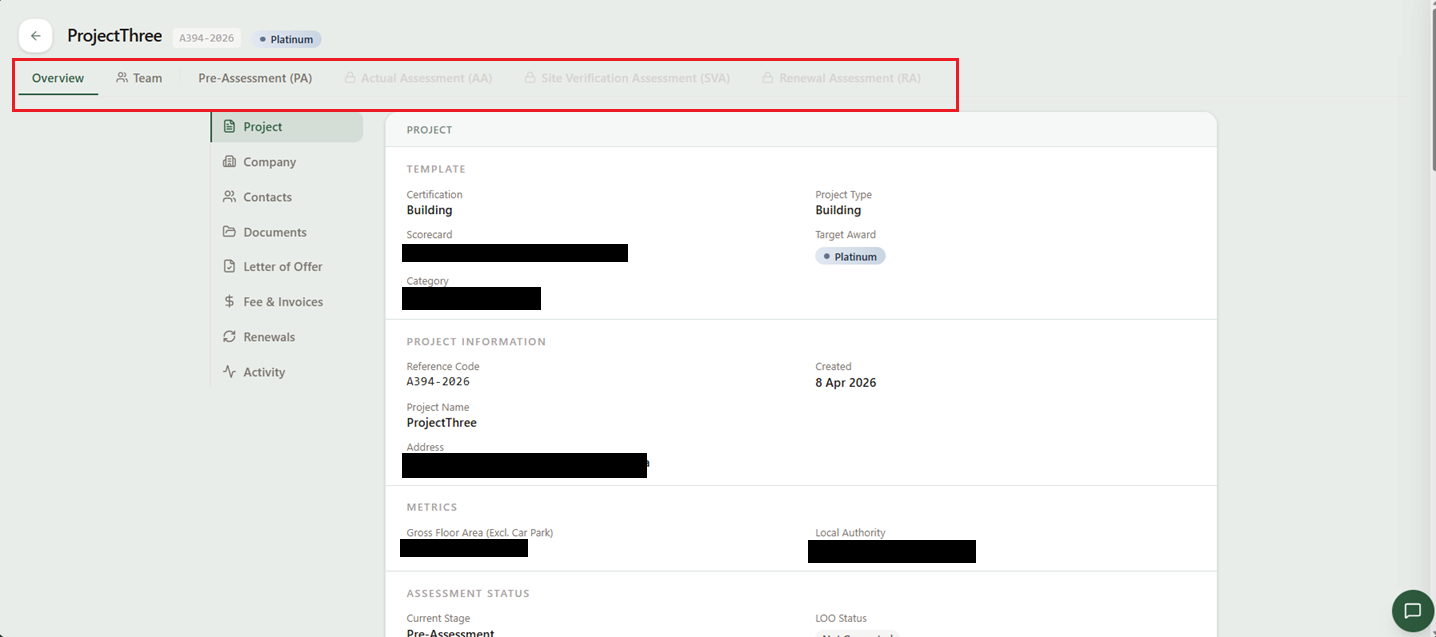
Task: Click the Letter of Offer file icon
Action: pyautogui.click(x=229, y=267)
